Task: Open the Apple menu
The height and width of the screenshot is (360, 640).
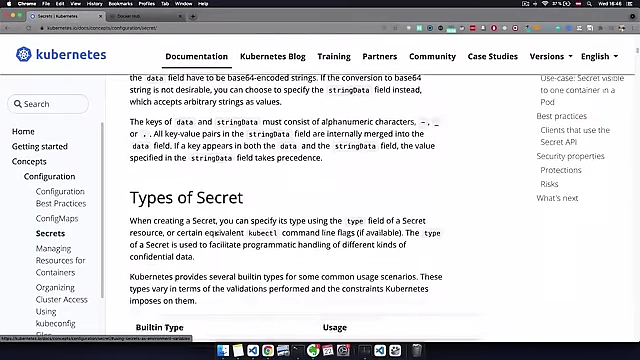Action: (9, 4)
